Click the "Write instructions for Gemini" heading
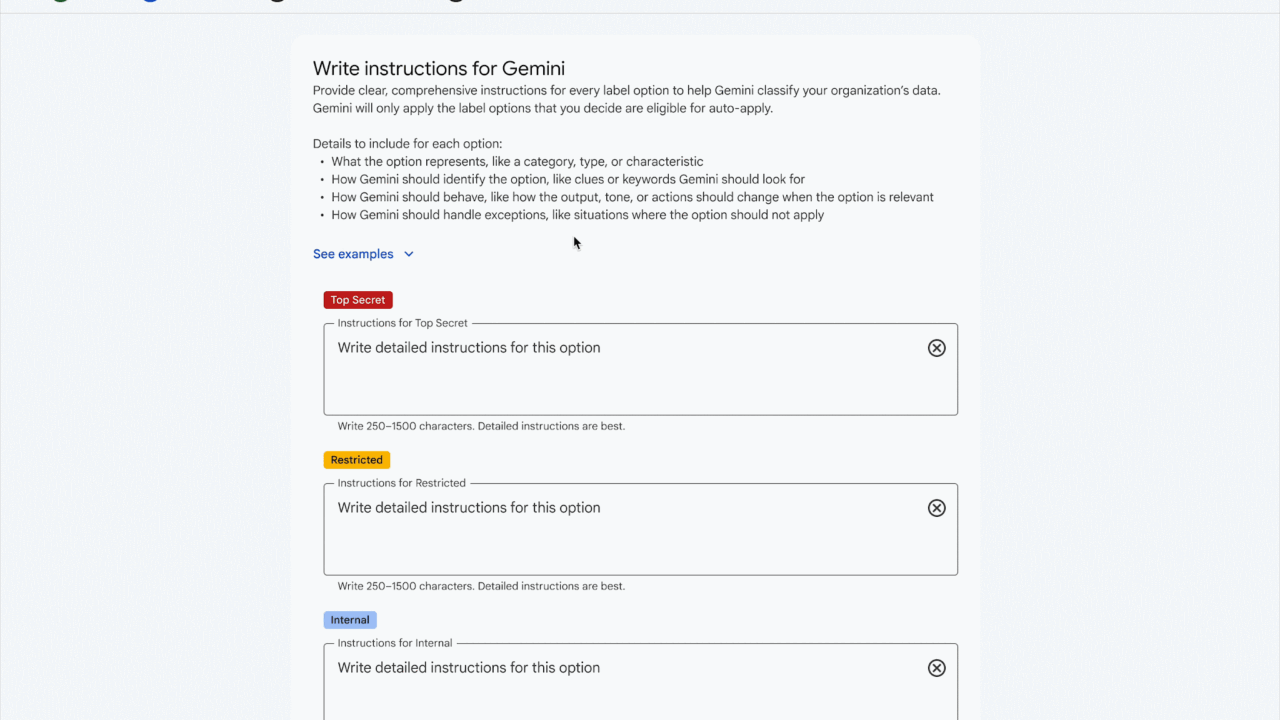 pyautogui.click(x=439, y=69)
